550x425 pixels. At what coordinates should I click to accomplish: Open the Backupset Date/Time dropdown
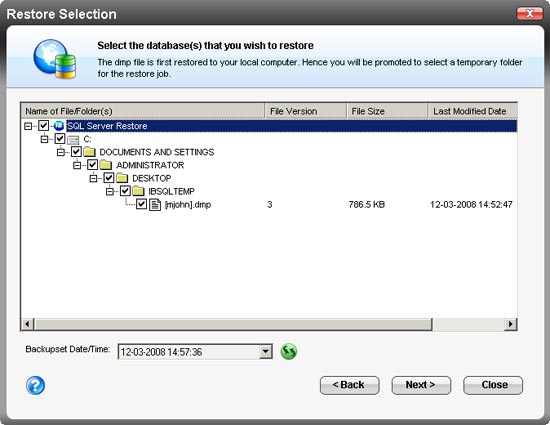coord(266,351)
